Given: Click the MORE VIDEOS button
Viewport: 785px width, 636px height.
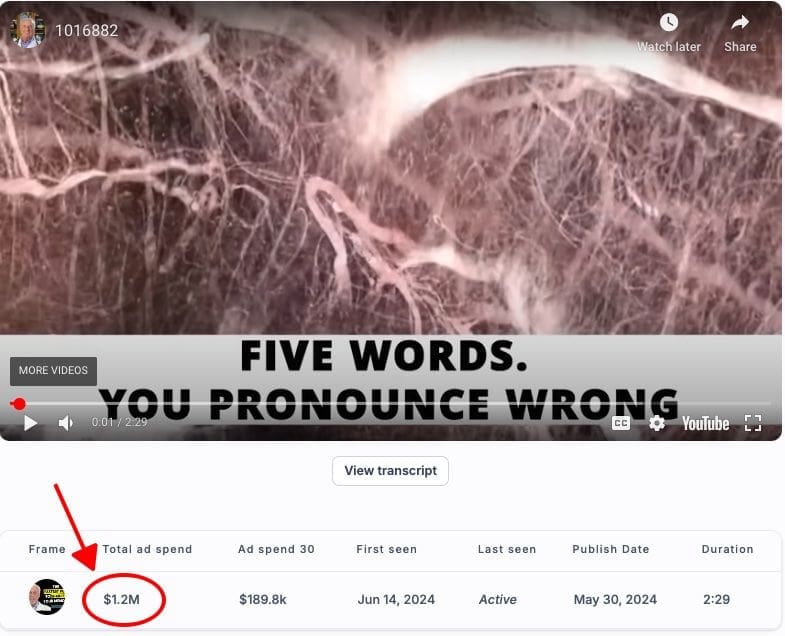Looking at the screenshot, I should 53,371.
